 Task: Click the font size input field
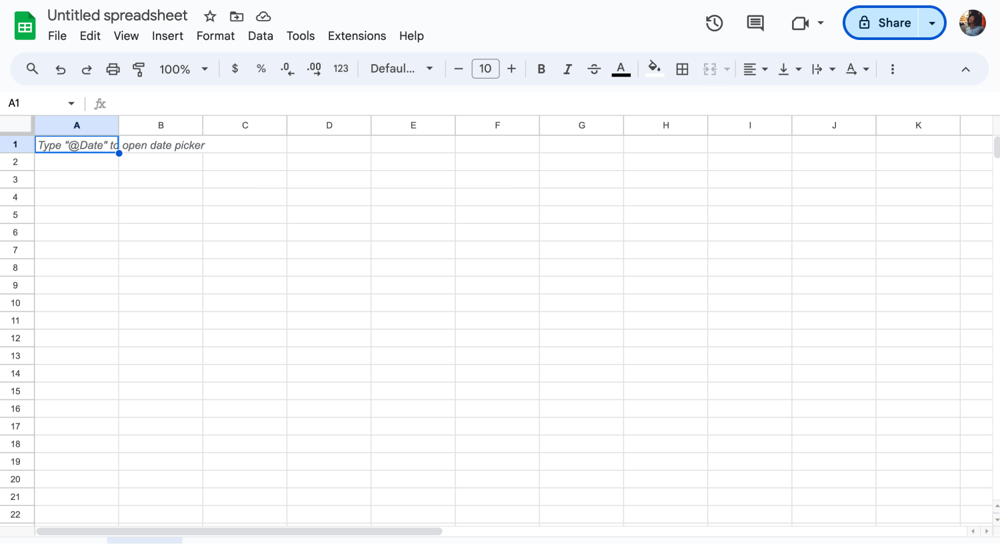coord(485,69)
